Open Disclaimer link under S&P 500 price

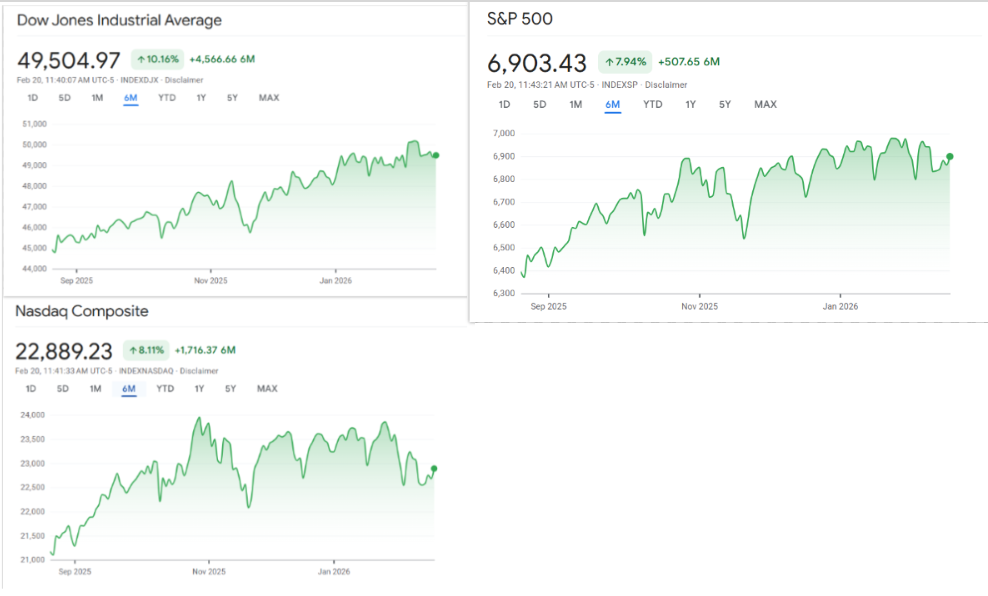pos(667,85)
